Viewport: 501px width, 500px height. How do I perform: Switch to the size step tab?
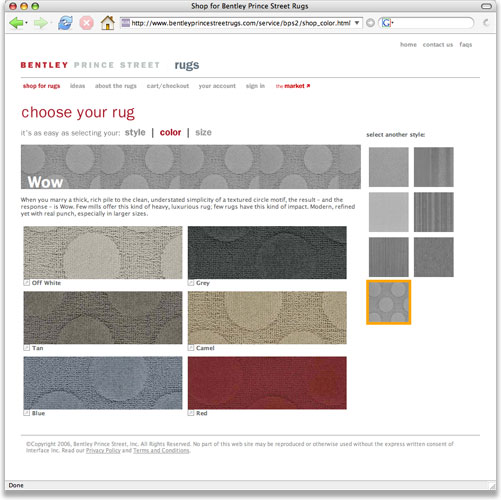pos(203,132)
